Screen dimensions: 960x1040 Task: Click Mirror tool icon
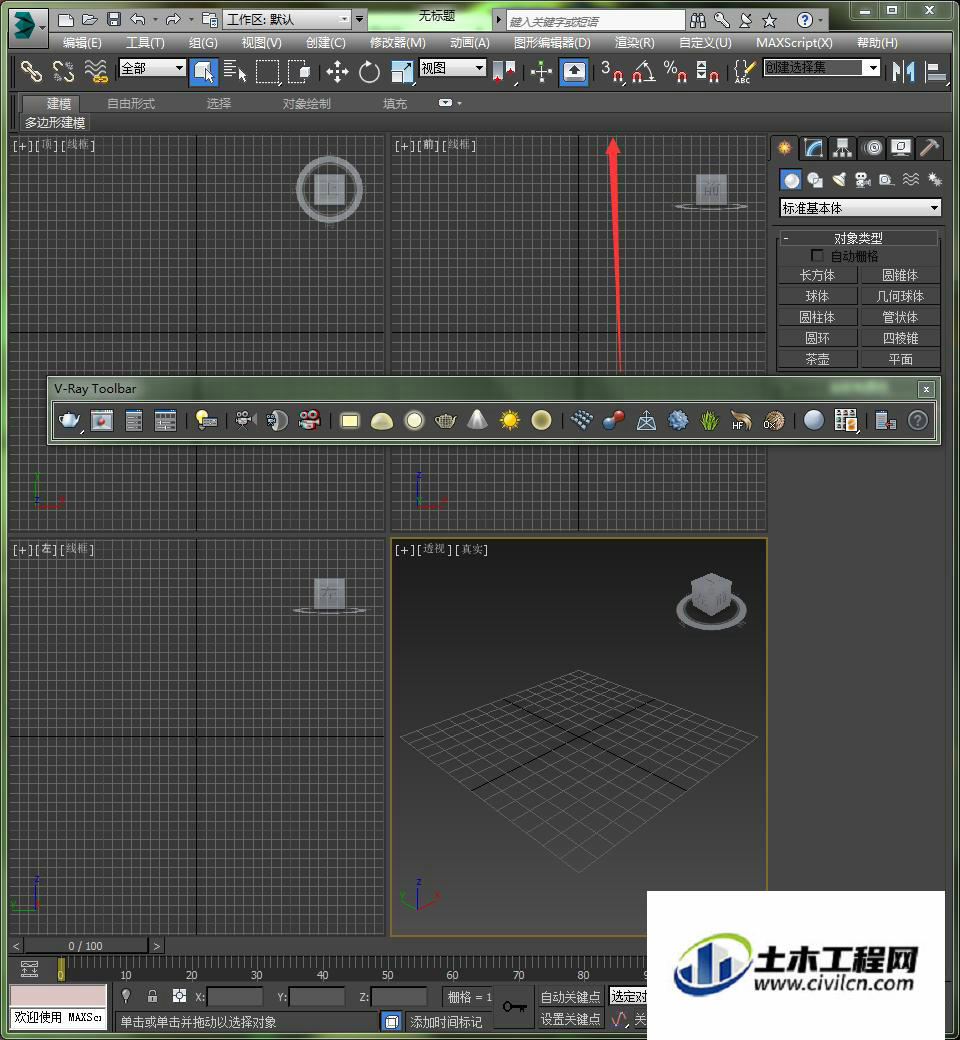coord(903,72)
